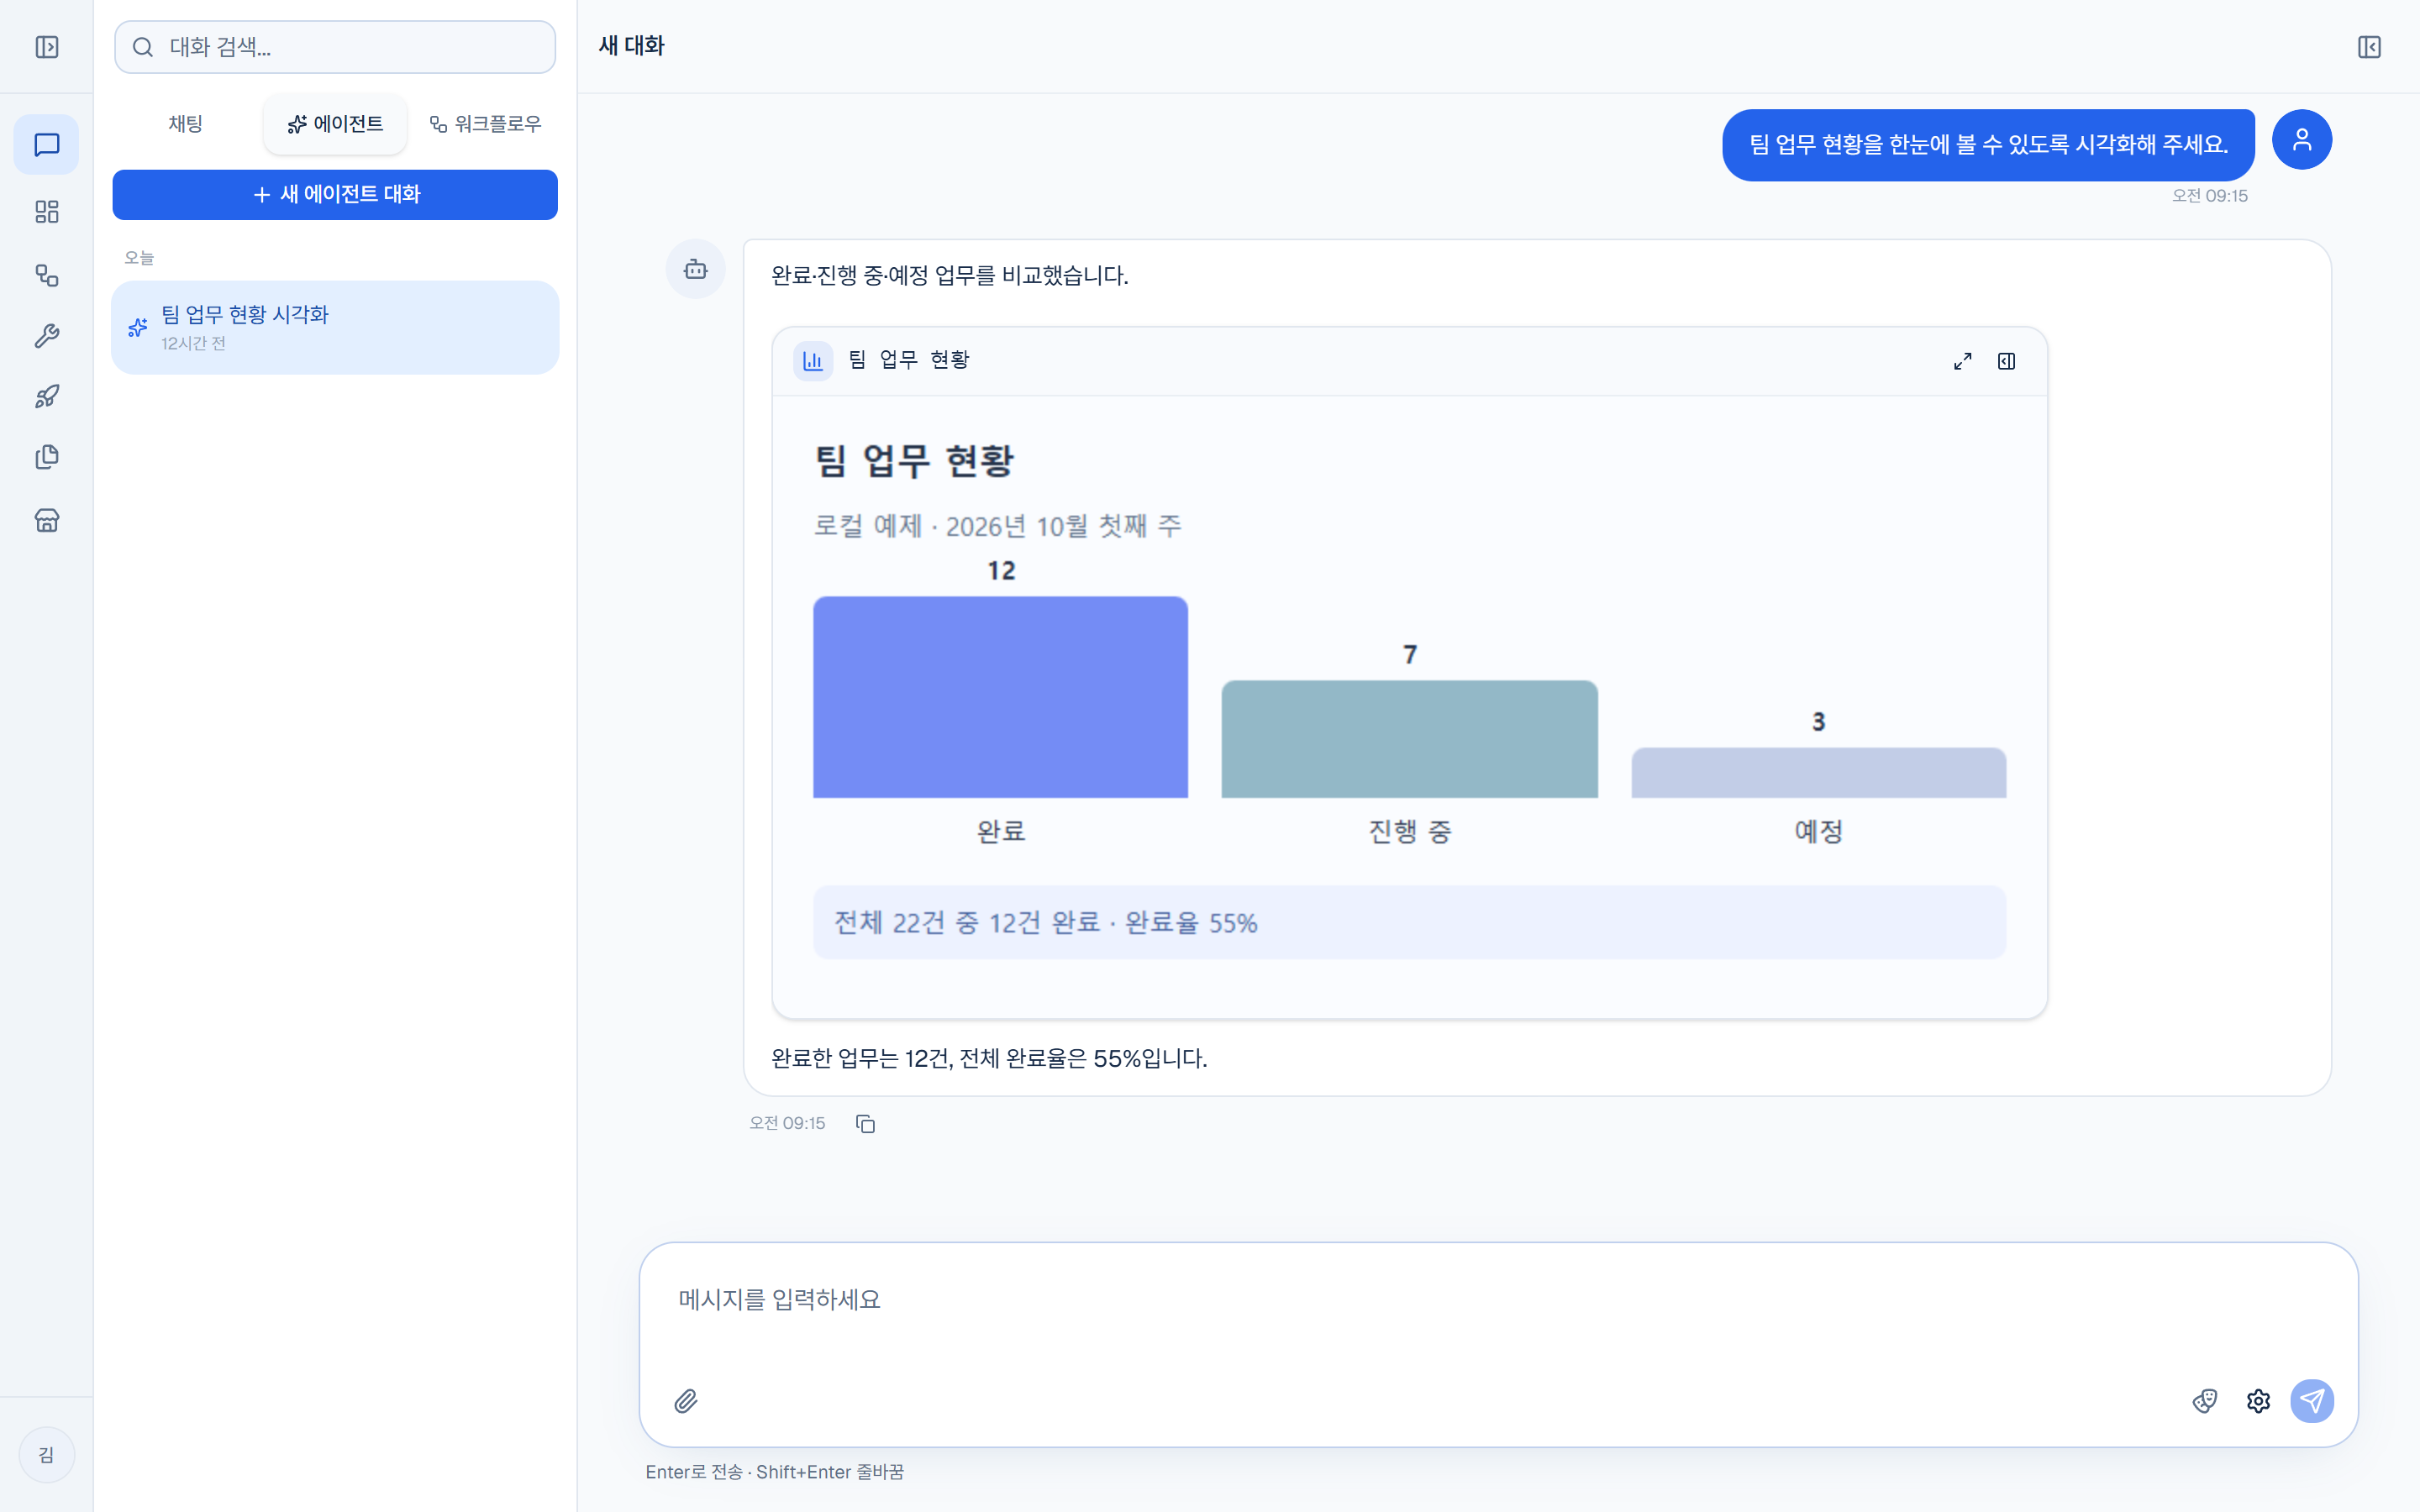Click the 김 user avatar

click(47, 1455)
